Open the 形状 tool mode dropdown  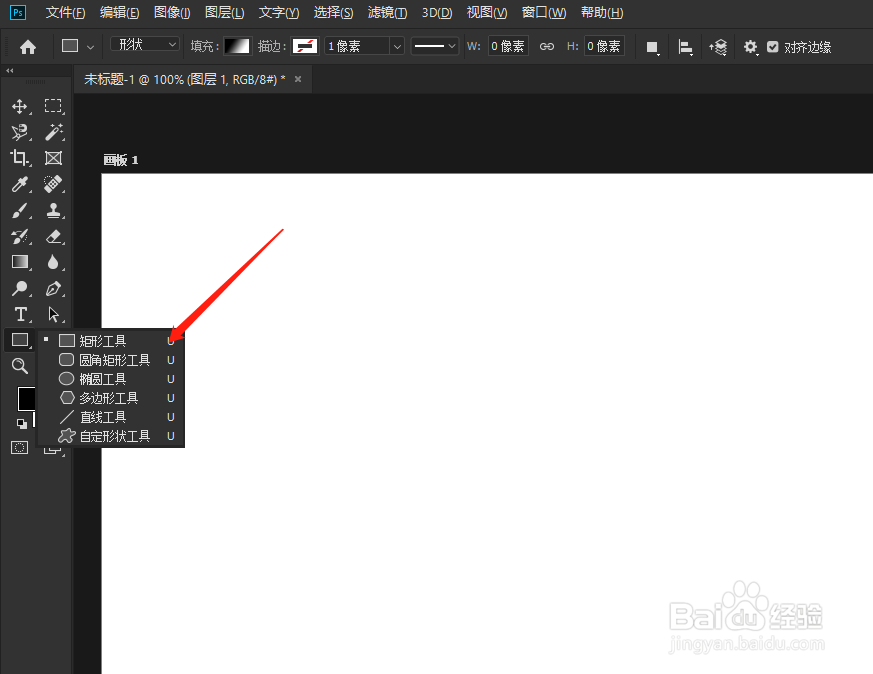(145, 44)
